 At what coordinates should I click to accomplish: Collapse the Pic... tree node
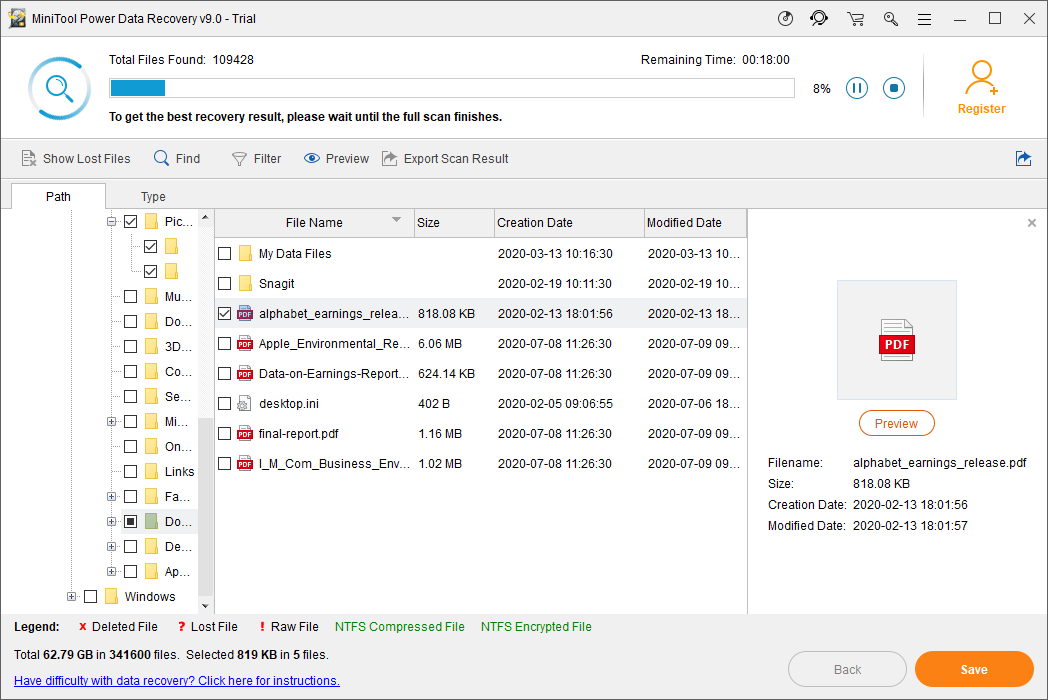[x=112, y=221]
